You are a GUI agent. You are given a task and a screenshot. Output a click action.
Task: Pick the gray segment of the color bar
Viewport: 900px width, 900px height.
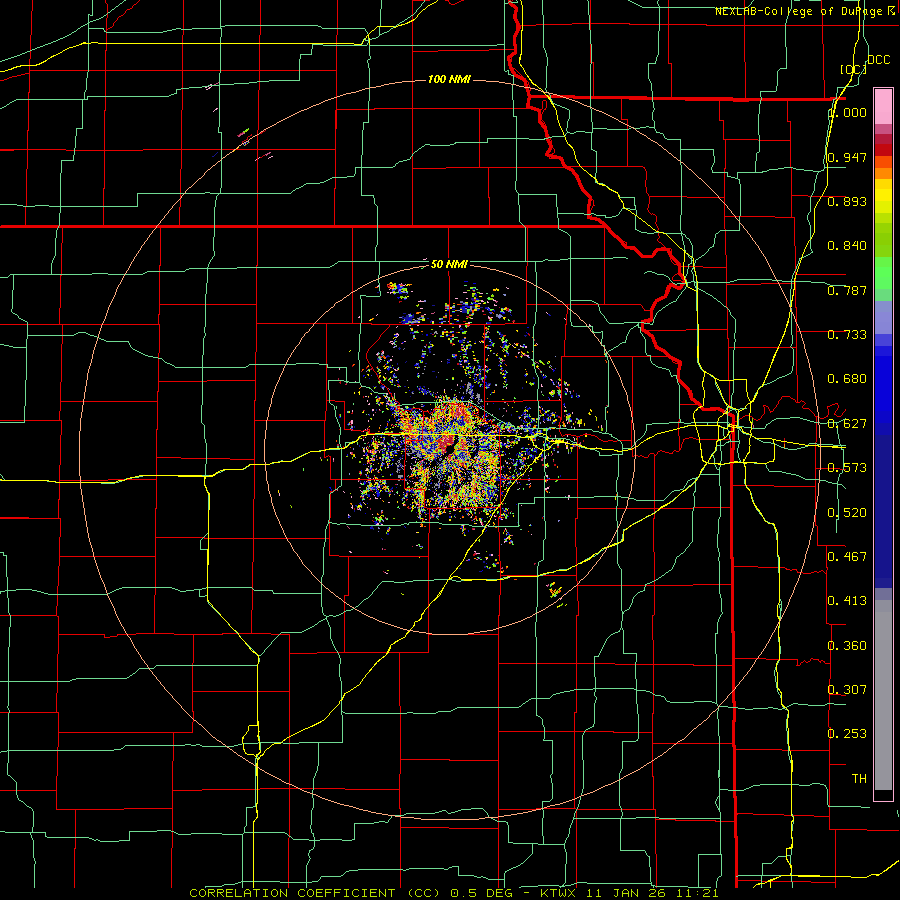[x=883, y=695]
